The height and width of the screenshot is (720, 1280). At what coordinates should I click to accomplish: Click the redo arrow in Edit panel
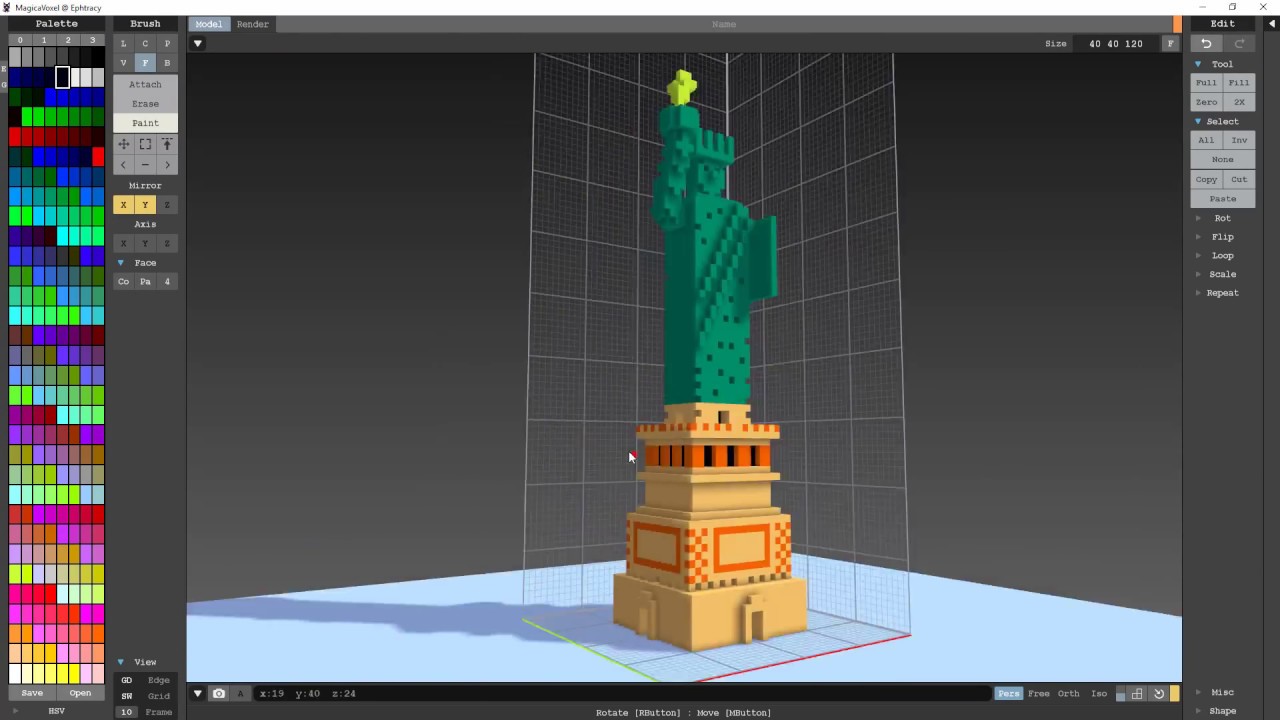tap(1239, 43)
